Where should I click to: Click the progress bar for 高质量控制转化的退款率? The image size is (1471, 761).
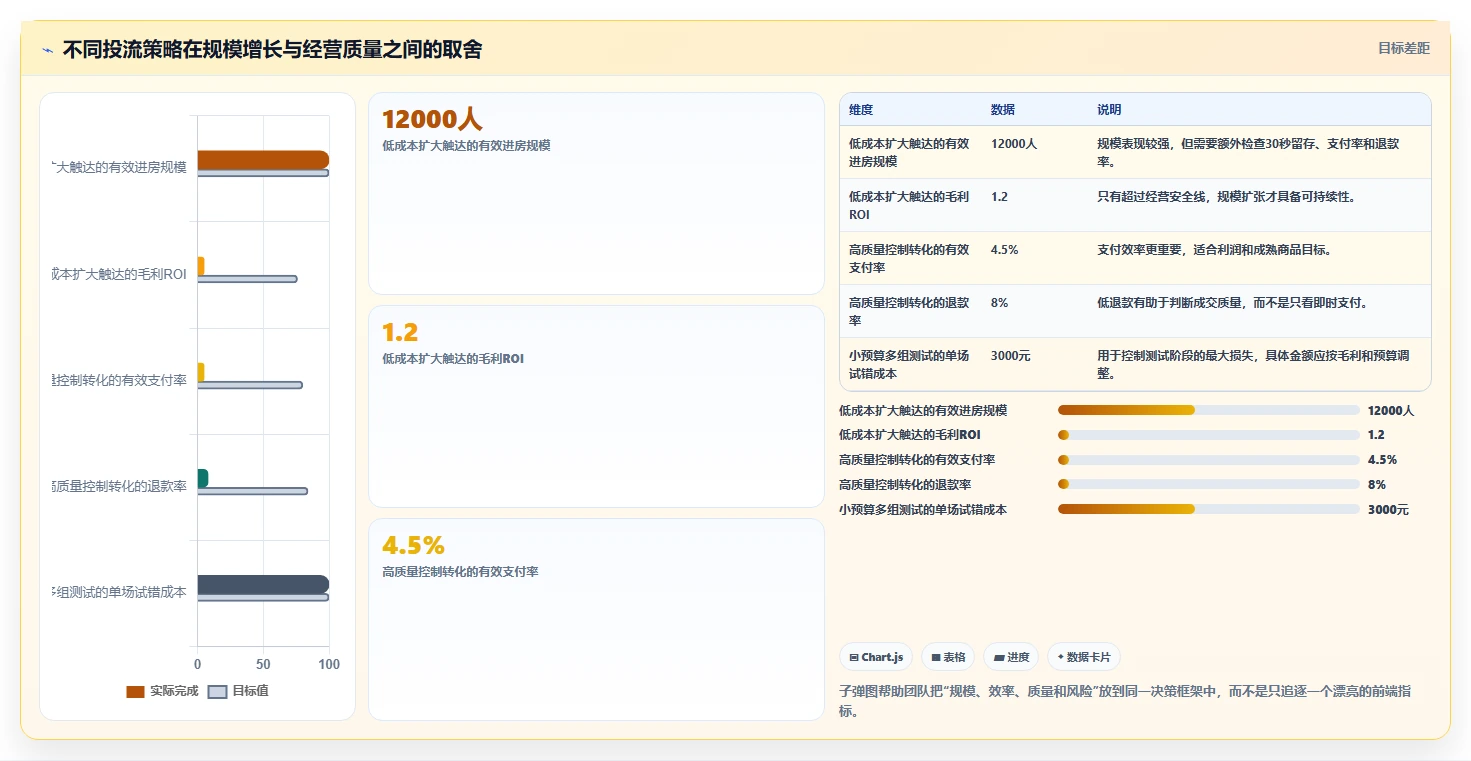[x=1208, y=485]
